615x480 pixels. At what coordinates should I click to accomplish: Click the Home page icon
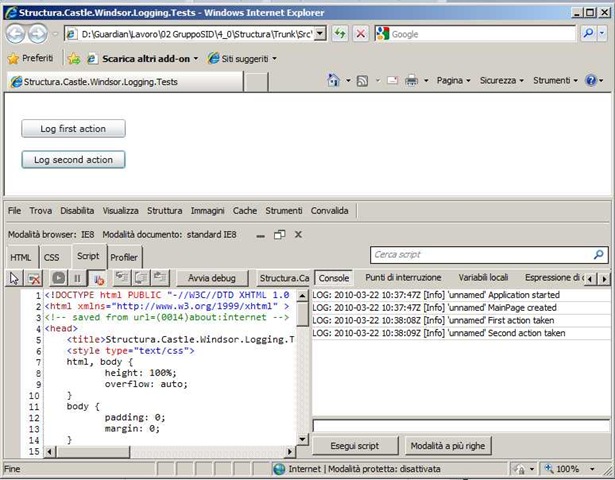(333, 80)
